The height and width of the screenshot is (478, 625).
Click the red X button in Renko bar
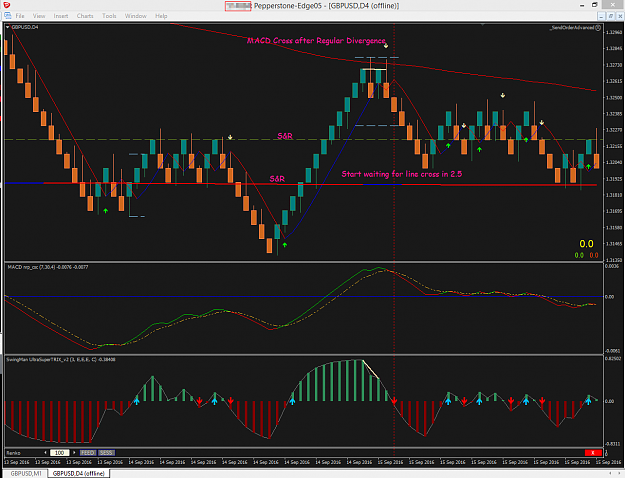pyautogui.click(x=593, y=452)
